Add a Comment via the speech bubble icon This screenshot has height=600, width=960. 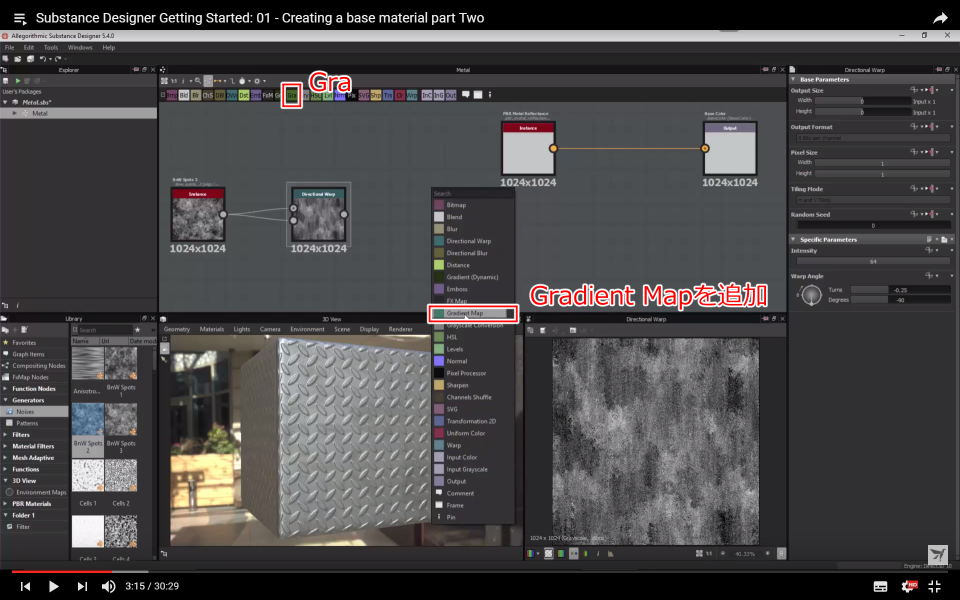tap(466, 95)
